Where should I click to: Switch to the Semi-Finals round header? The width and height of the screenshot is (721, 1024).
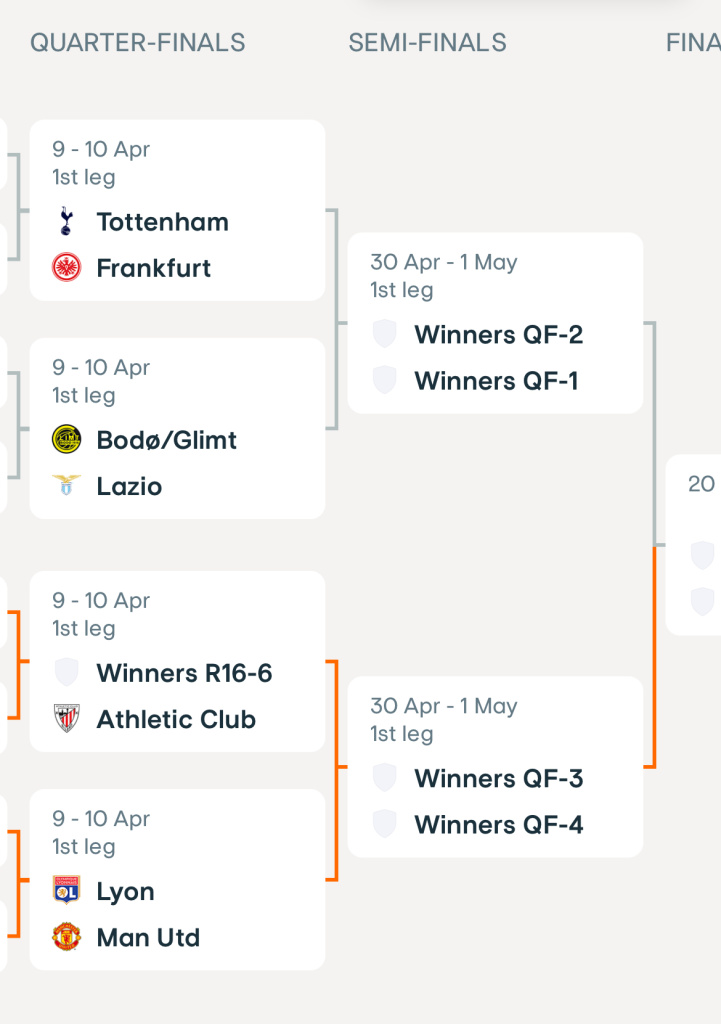coord(427,43)
